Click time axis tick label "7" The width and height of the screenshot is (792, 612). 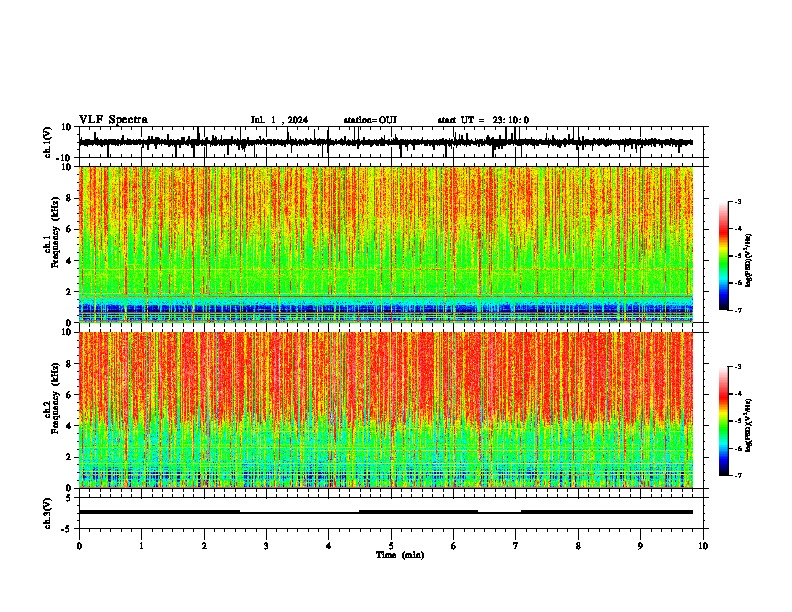click(516, 546)
